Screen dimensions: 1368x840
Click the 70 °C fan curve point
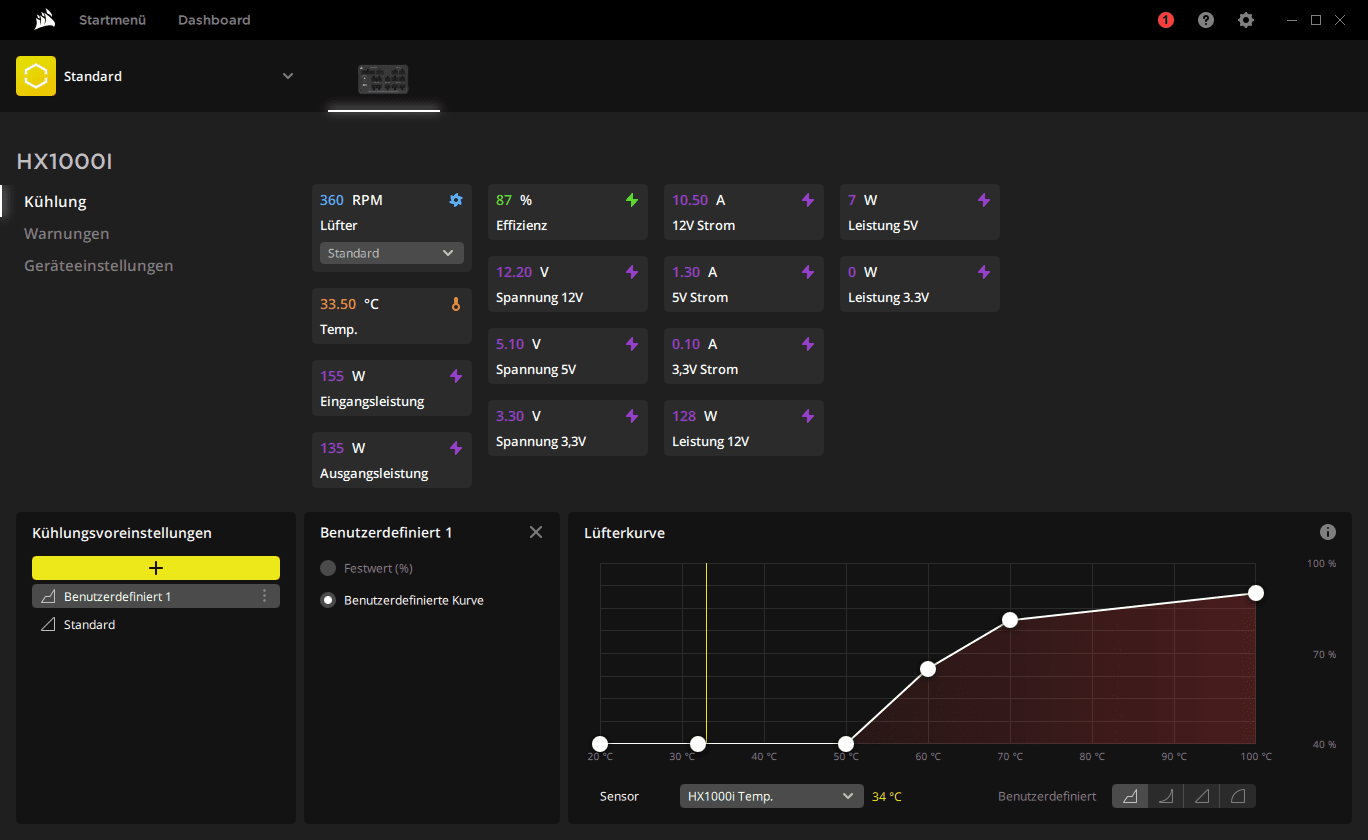tap(1010, 620)
